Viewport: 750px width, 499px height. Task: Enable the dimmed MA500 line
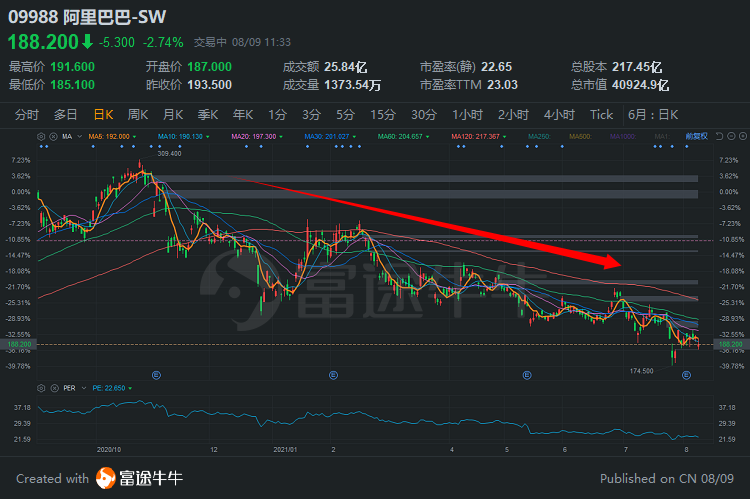click(580, 136)
